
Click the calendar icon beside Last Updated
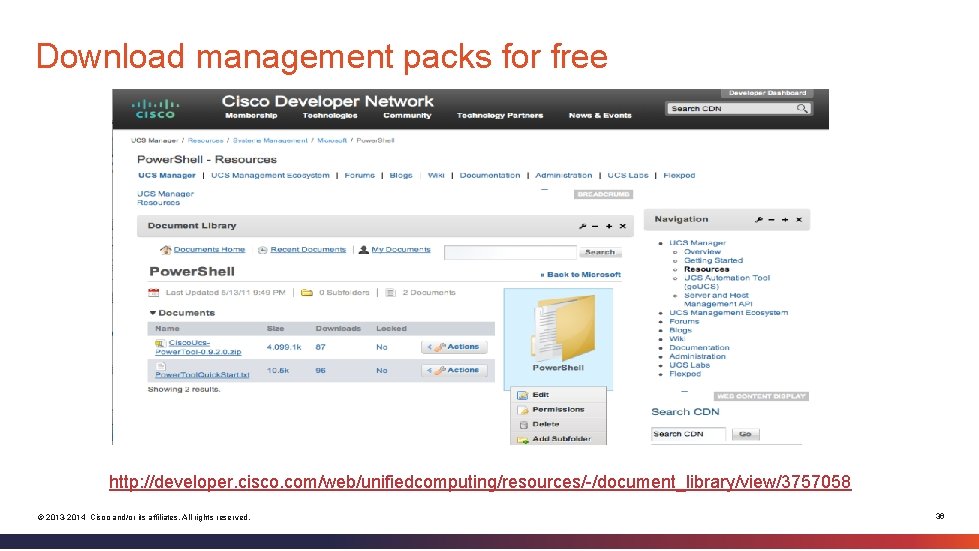[x=154, y=293]
